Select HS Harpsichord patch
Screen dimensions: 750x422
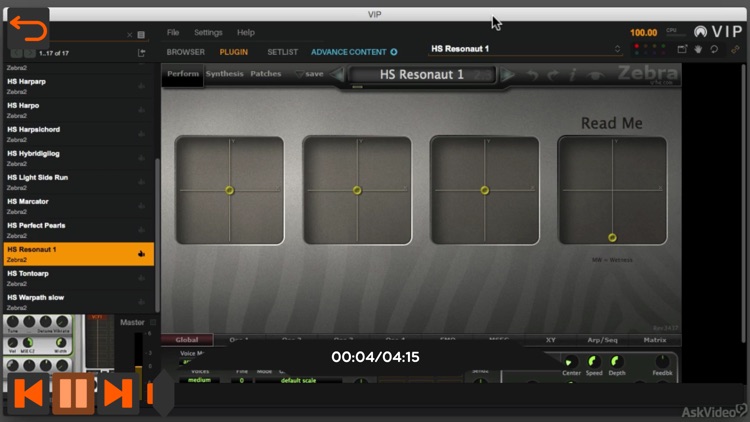pos(78,134)
